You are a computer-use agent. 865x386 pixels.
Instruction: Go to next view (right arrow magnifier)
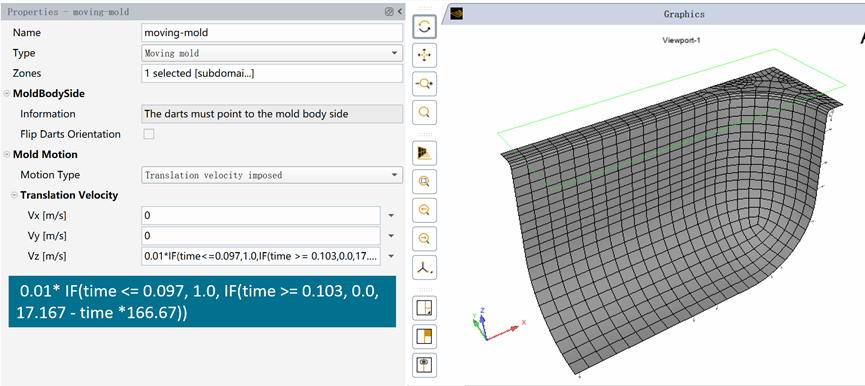424,239
